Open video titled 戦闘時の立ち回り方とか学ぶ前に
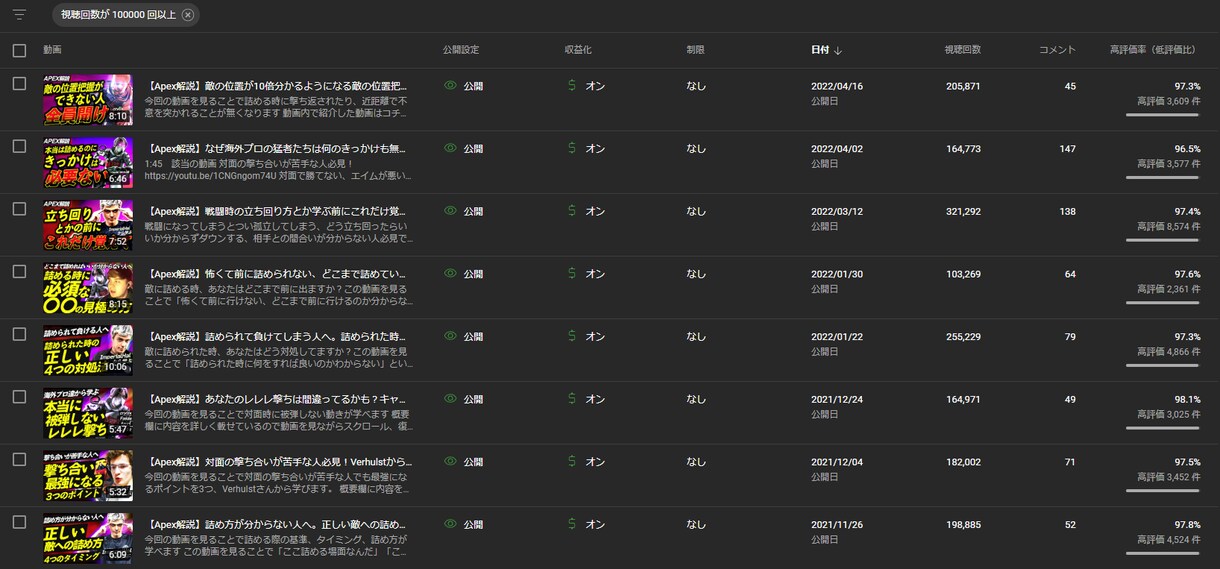1220x569 pixels. (x=277, y=211)
